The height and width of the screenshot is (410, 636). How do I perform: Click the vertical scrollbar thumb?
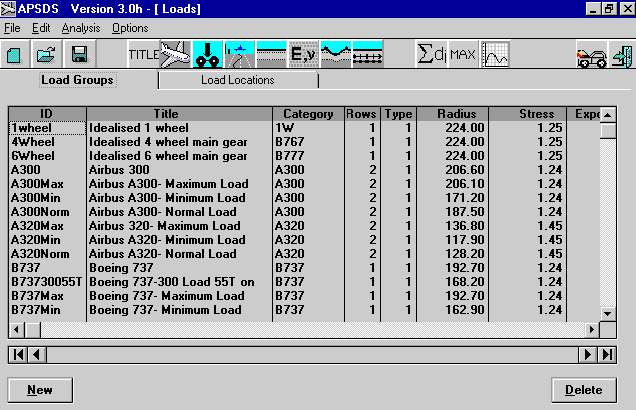607,131
